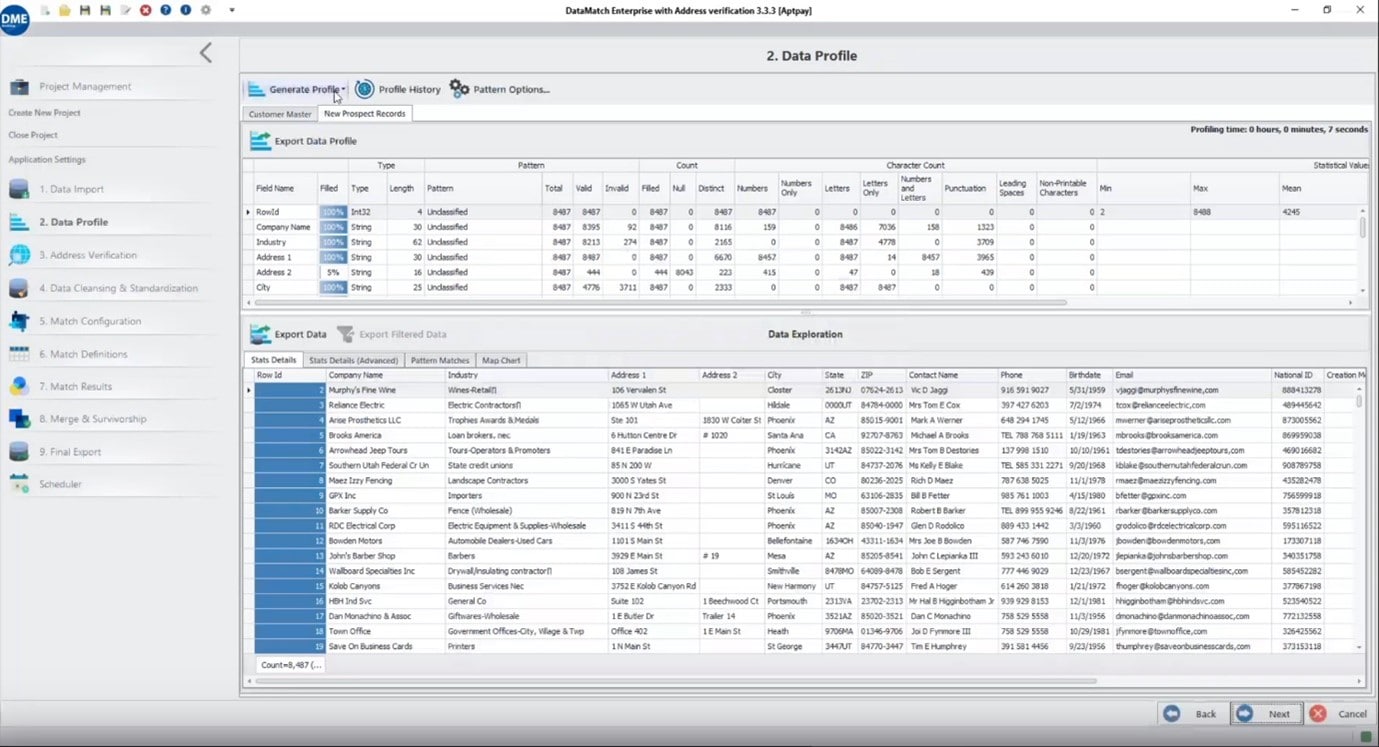Click the second of the two floppy-disk save icons

105,10
